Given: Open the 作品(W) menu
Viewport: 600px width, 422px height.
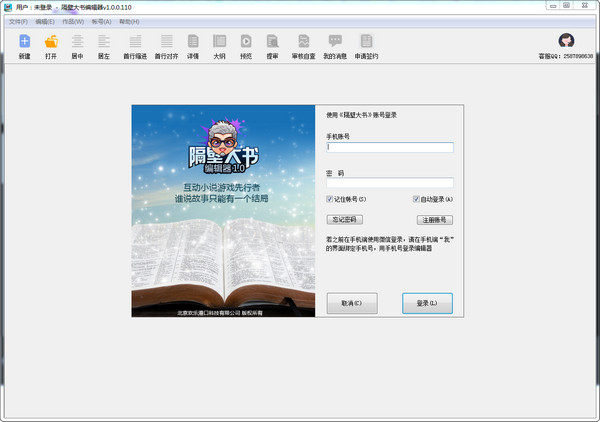Looking at the screenshot, I should click(x=73, y=22).
